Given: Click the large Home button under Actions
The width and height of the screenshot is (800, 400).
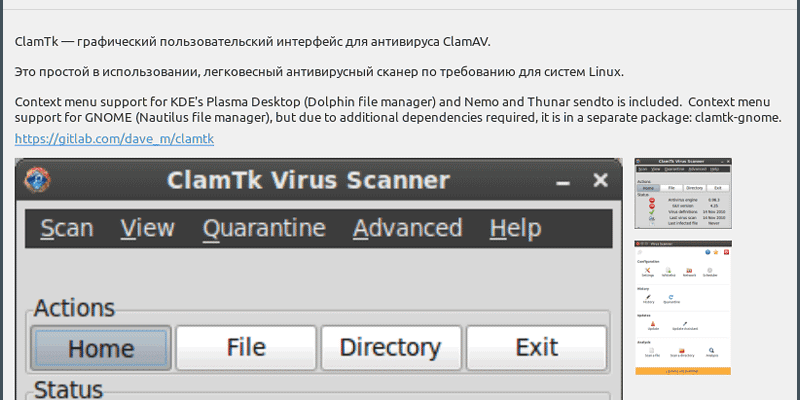Looking at the screenshot, I should (x=101, y=348).
